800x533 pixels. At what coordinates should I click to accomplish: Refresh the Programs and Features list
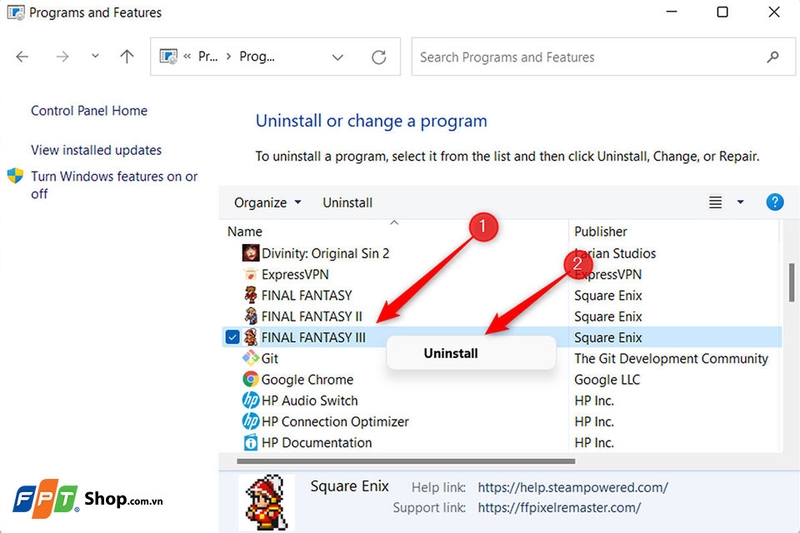pyautogui.click(x=379, y=57)
